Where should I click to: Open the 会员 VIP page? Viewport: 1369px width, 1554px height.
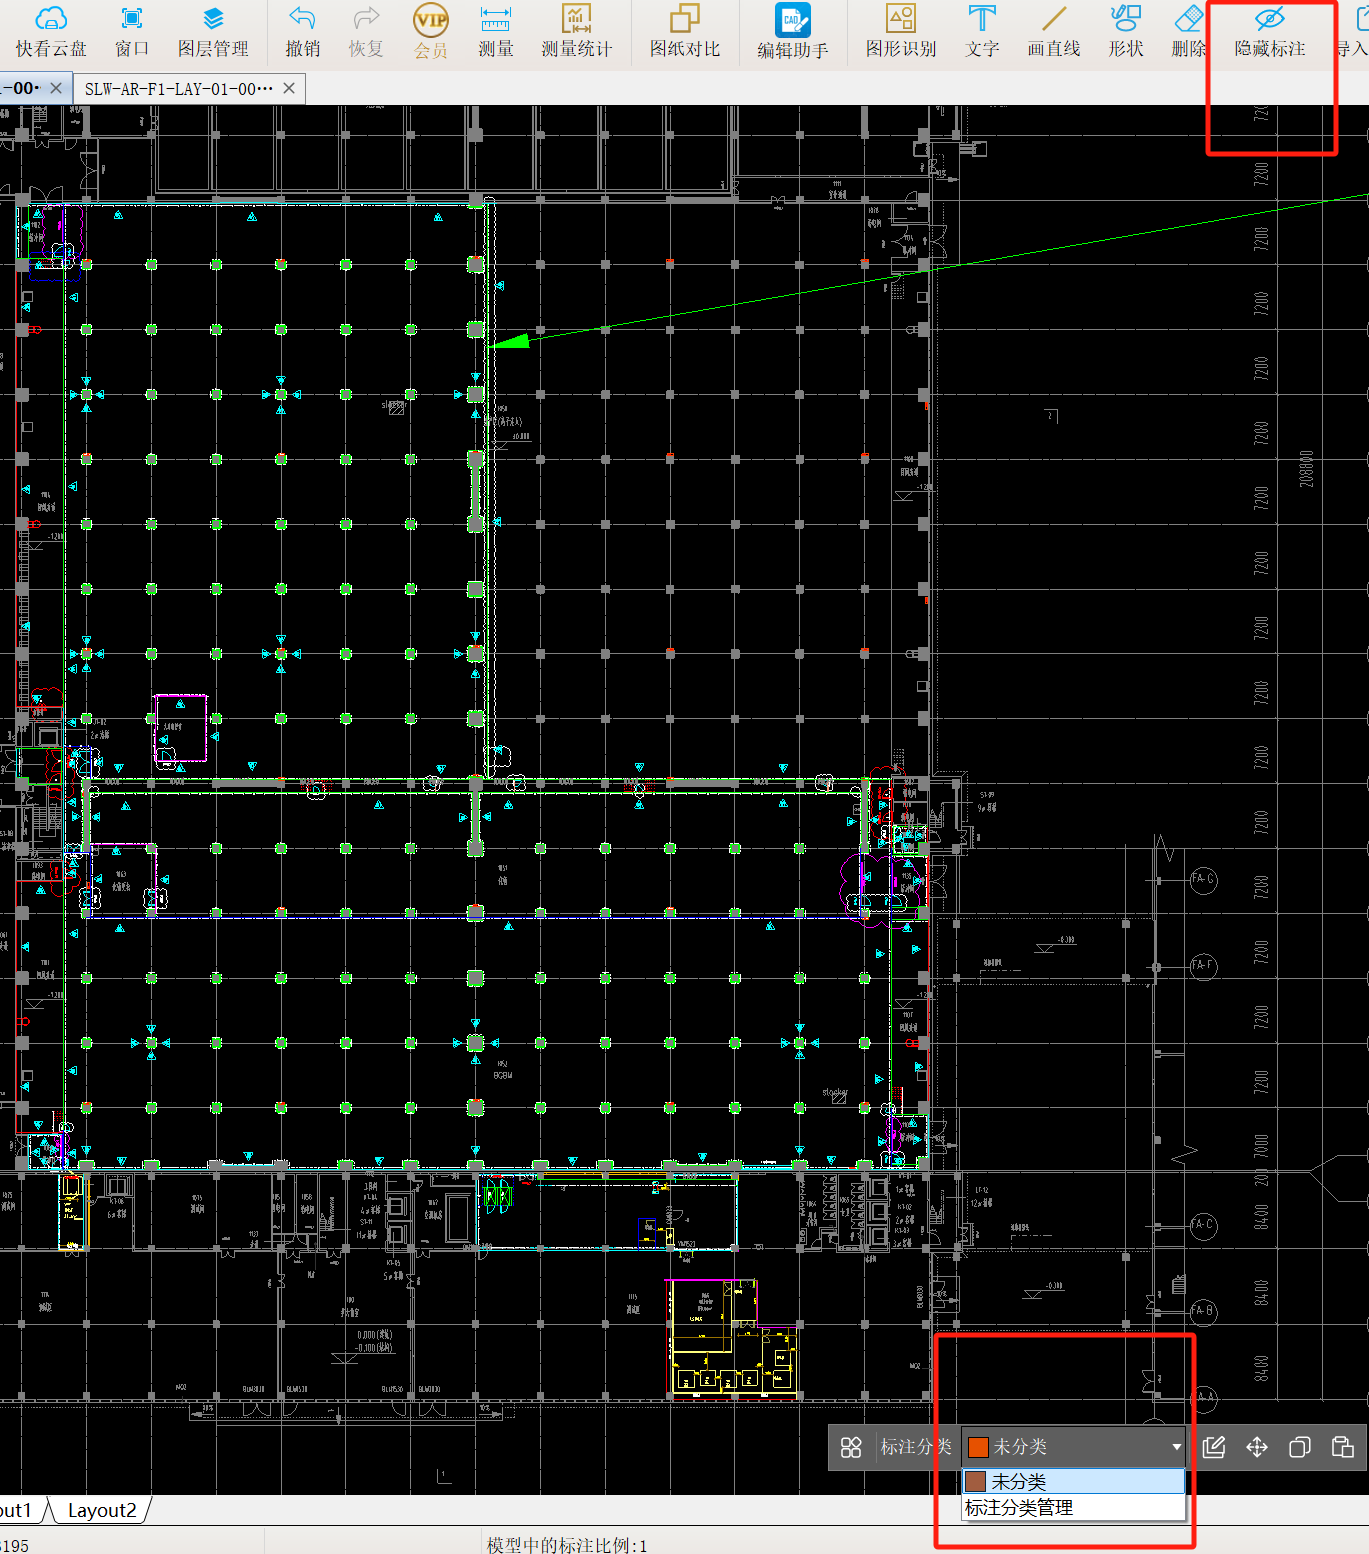pyautogui.click(x=431, y=32)
